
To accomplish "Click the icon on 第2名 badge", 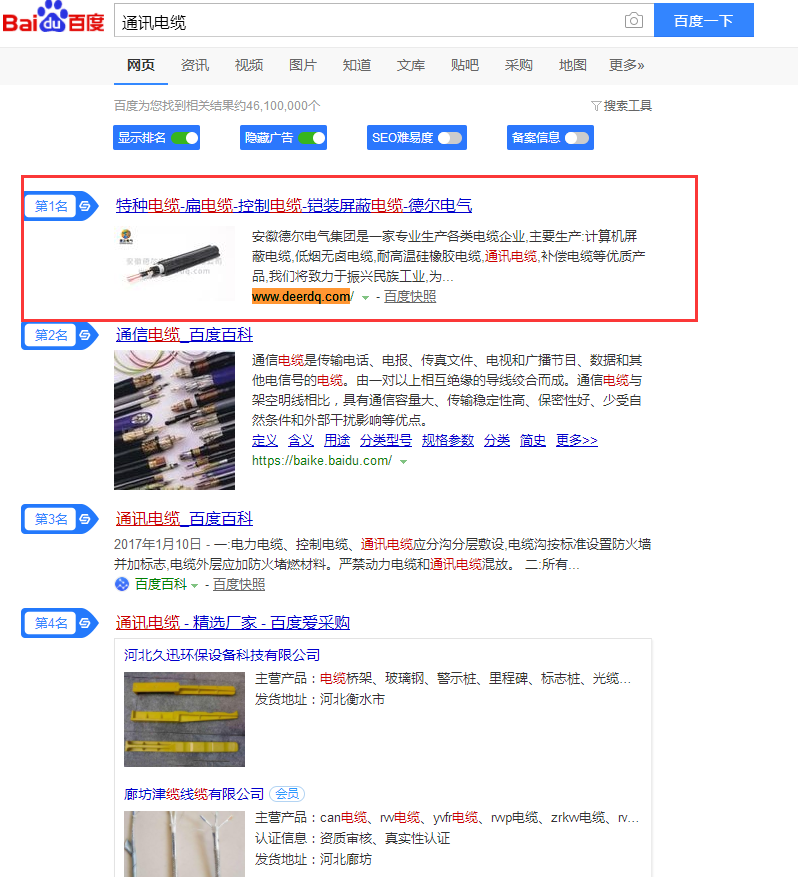I will 85,335.
